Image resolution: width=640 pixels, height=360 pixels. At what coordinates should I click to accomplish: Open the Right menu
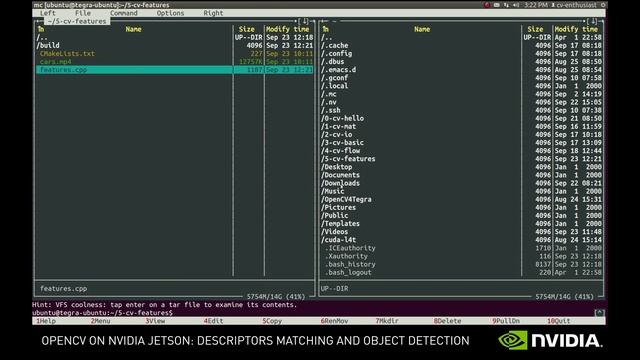point(213,13)
